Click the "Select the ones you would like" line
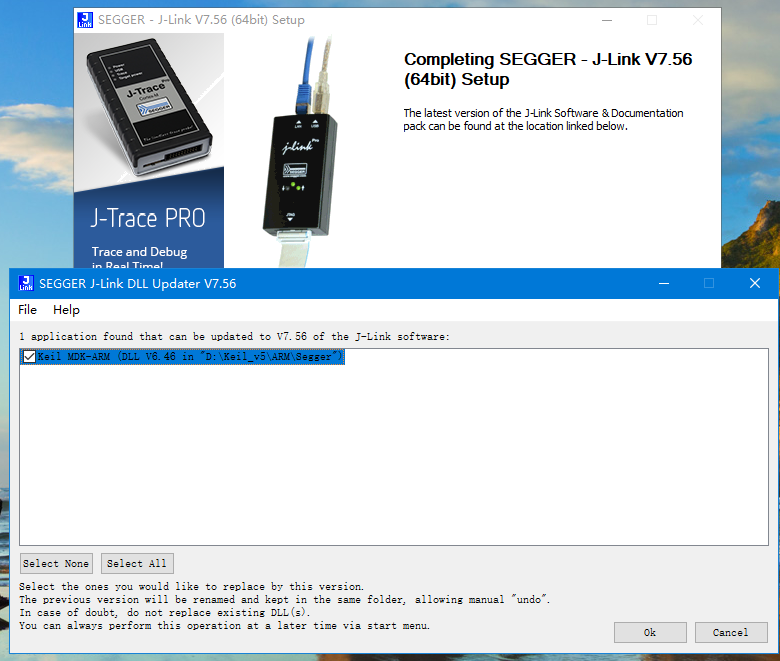Viewport: 780px width, 661px height. pos(192,587)
